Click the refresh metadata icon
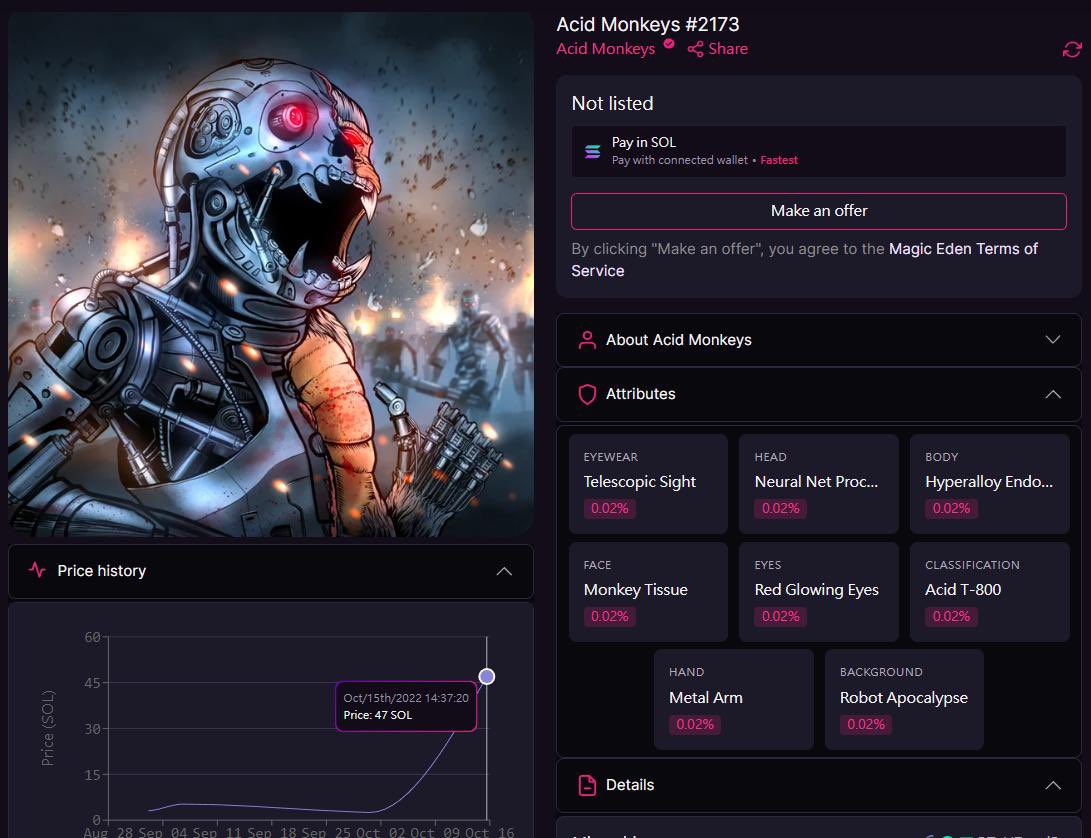 1072,49
